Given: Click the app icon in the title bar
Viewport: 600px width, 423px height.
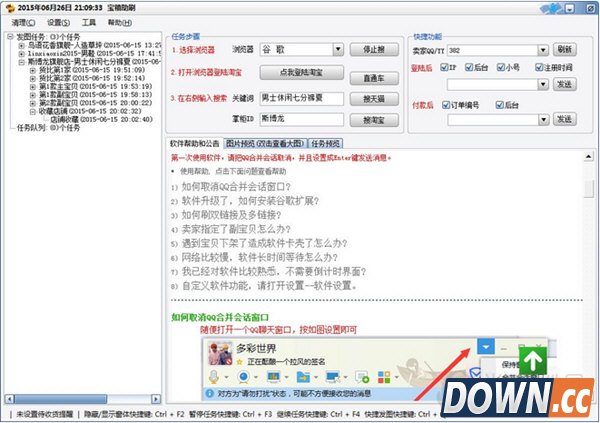Looking at the screenshot, I should 10,8.
